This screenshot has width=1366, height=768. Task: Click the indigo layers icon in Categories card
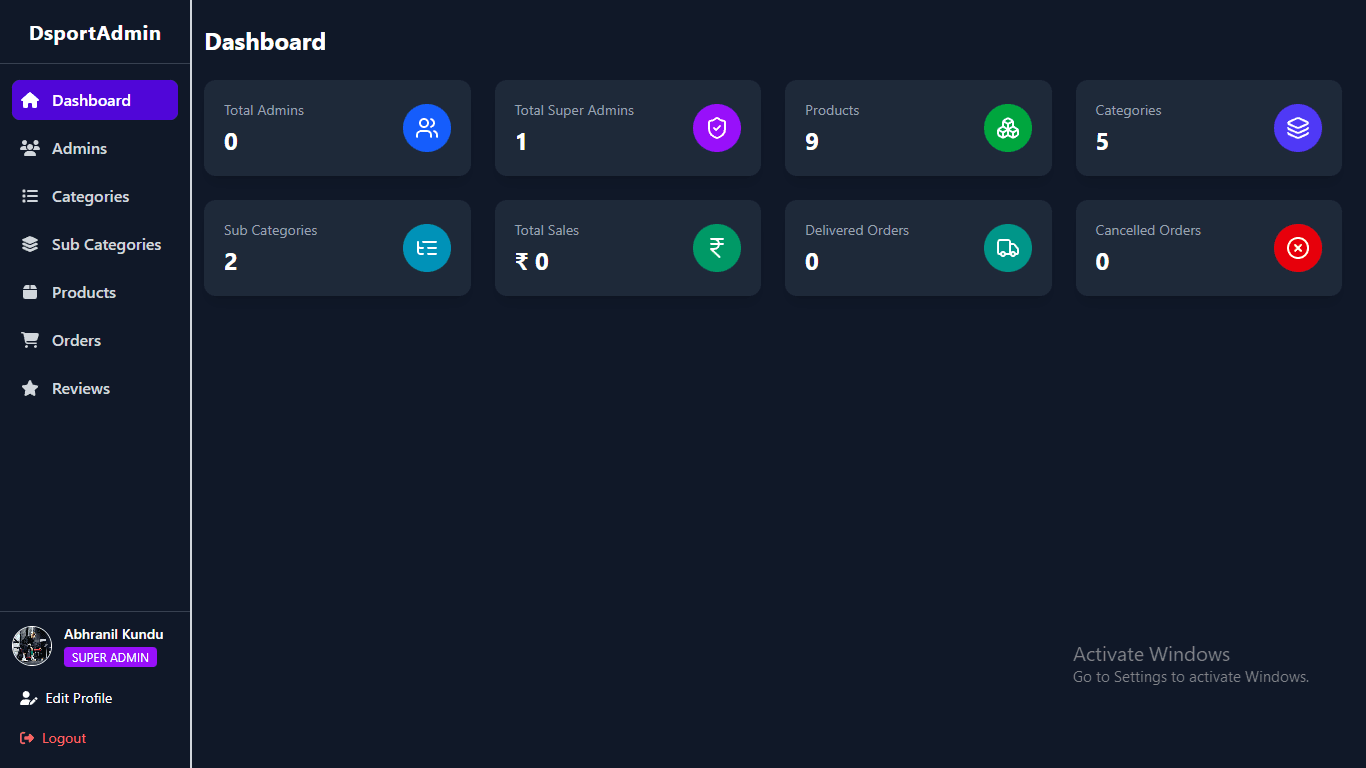point(1298,128)
